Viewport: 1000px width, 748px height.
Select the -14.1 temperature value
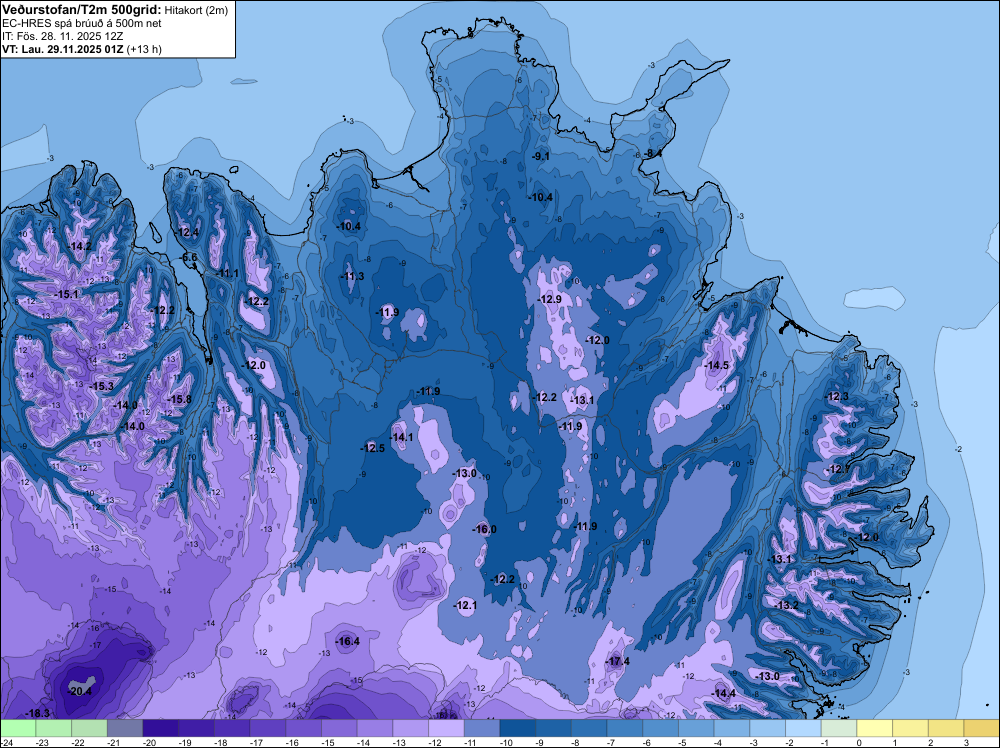[x=402, y=437]
